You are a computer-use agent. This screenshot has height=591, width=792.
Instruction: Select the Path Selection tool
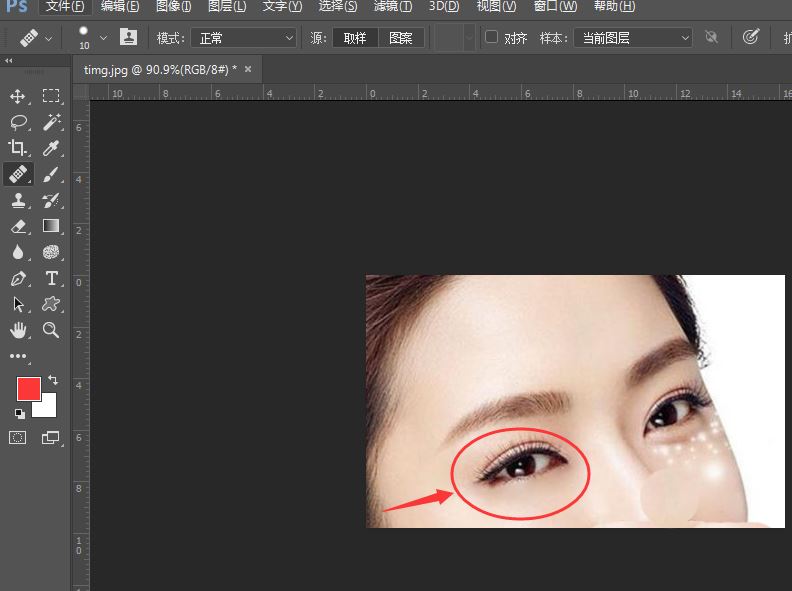point(18,304)
